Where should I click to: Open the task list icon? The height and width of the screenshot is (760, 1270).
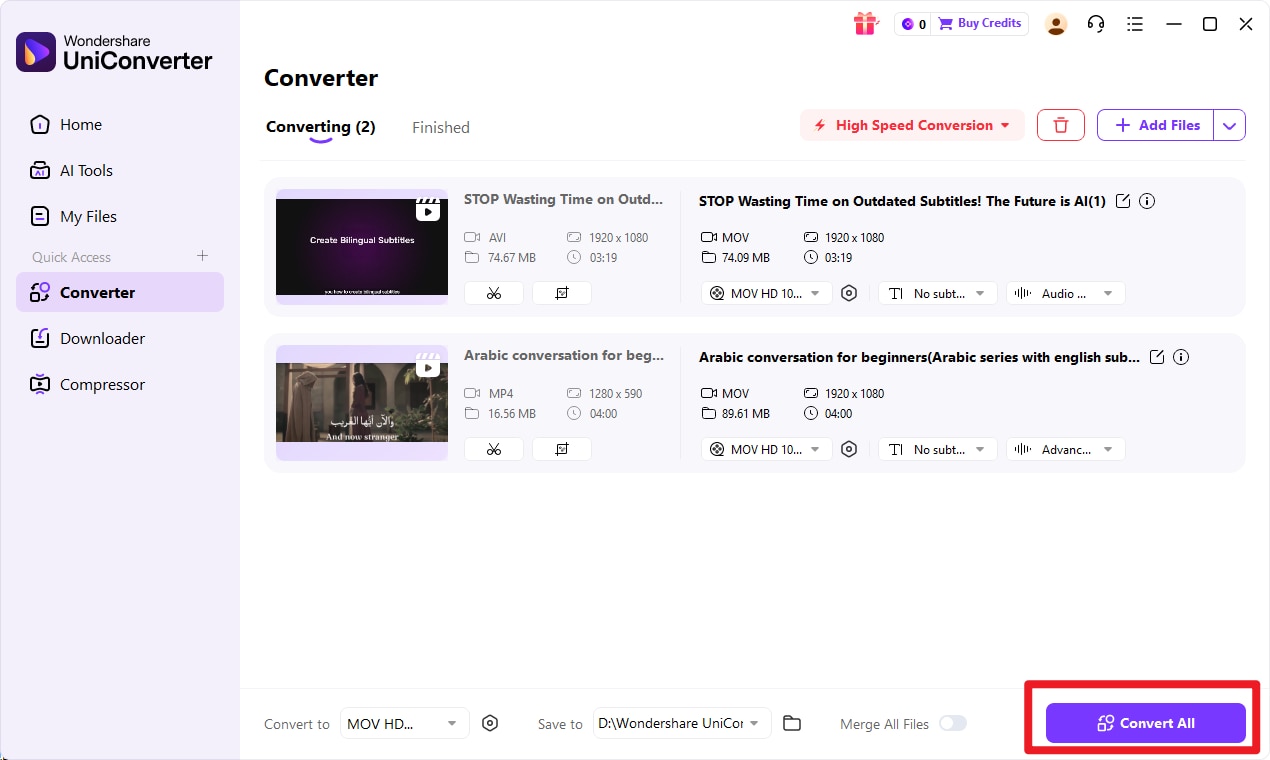[1135, 23]
